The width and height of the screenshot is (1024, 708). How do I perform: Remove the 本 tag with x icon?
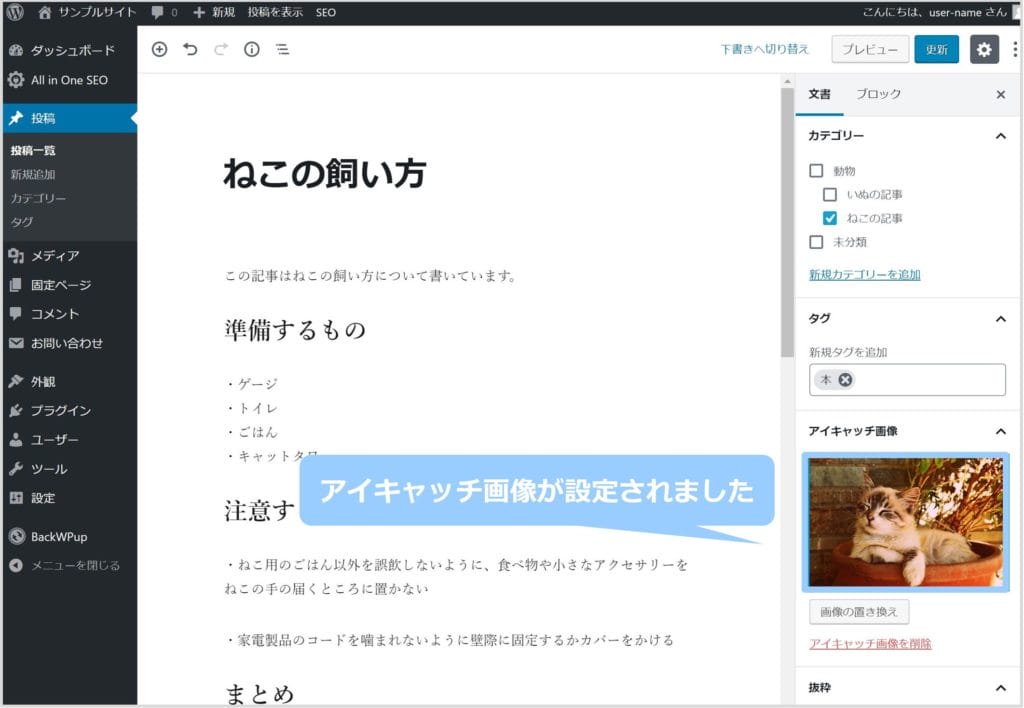[846, 380]
